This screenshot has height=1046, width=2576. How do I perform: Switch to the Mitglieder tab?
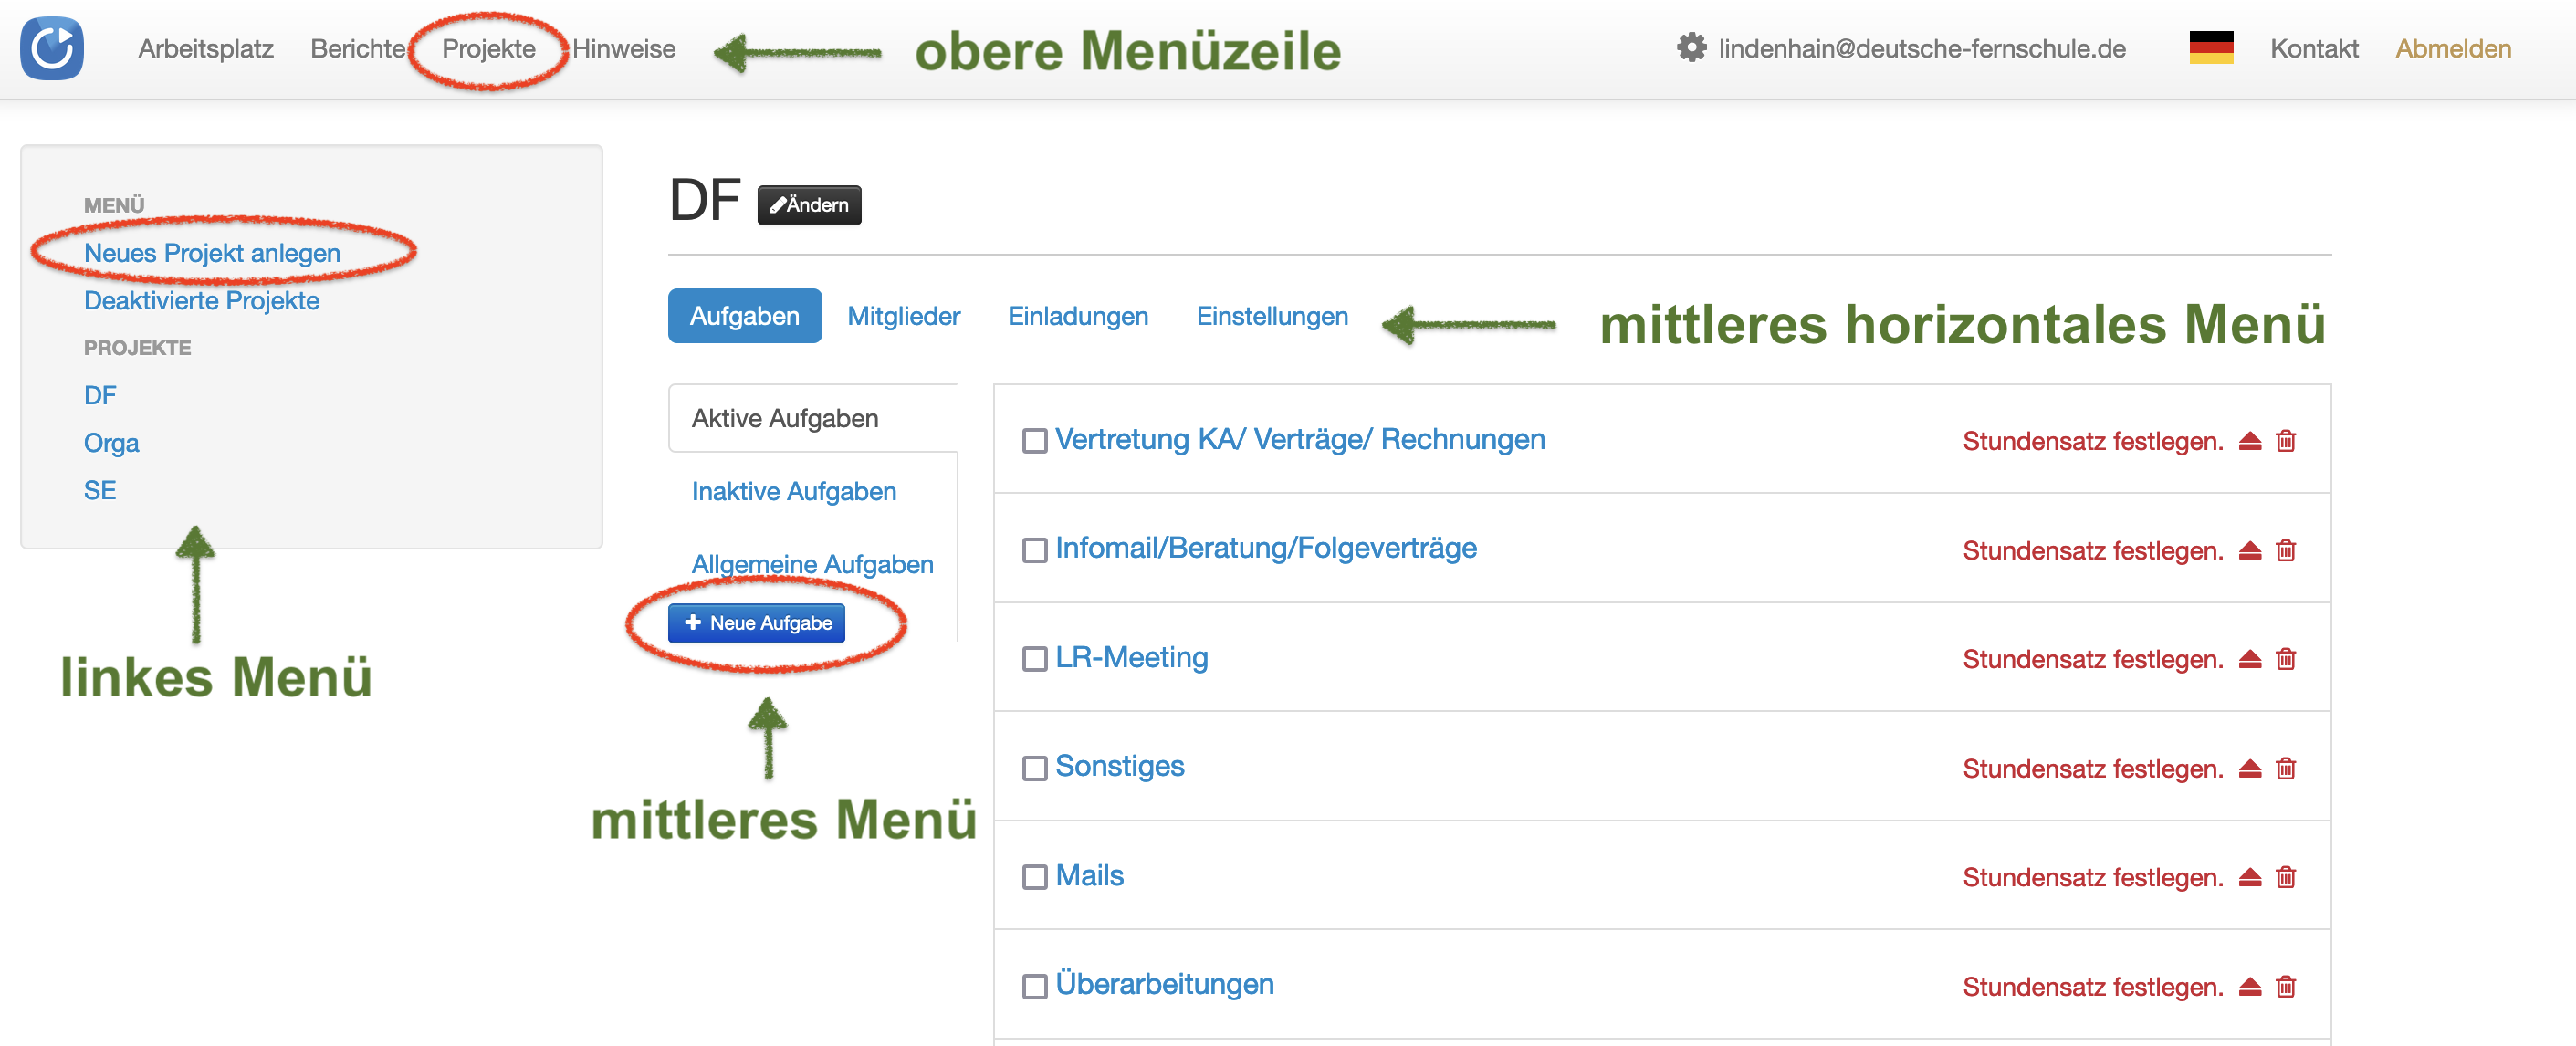[903, 316]
